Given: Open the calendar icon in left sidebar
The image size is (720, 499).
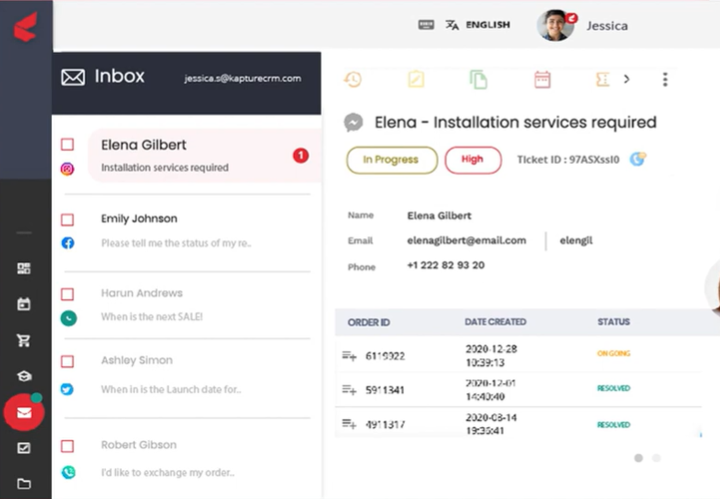Looking at the screenshot, I should click(24, 304).
